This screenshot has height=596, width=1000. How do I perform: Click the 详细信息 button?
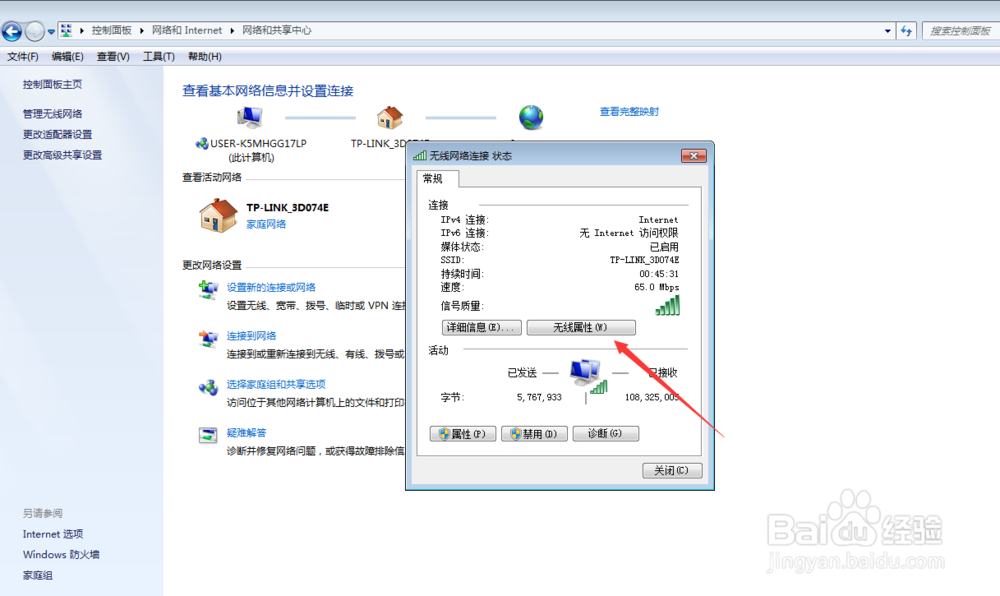click(x=481, y=327)
